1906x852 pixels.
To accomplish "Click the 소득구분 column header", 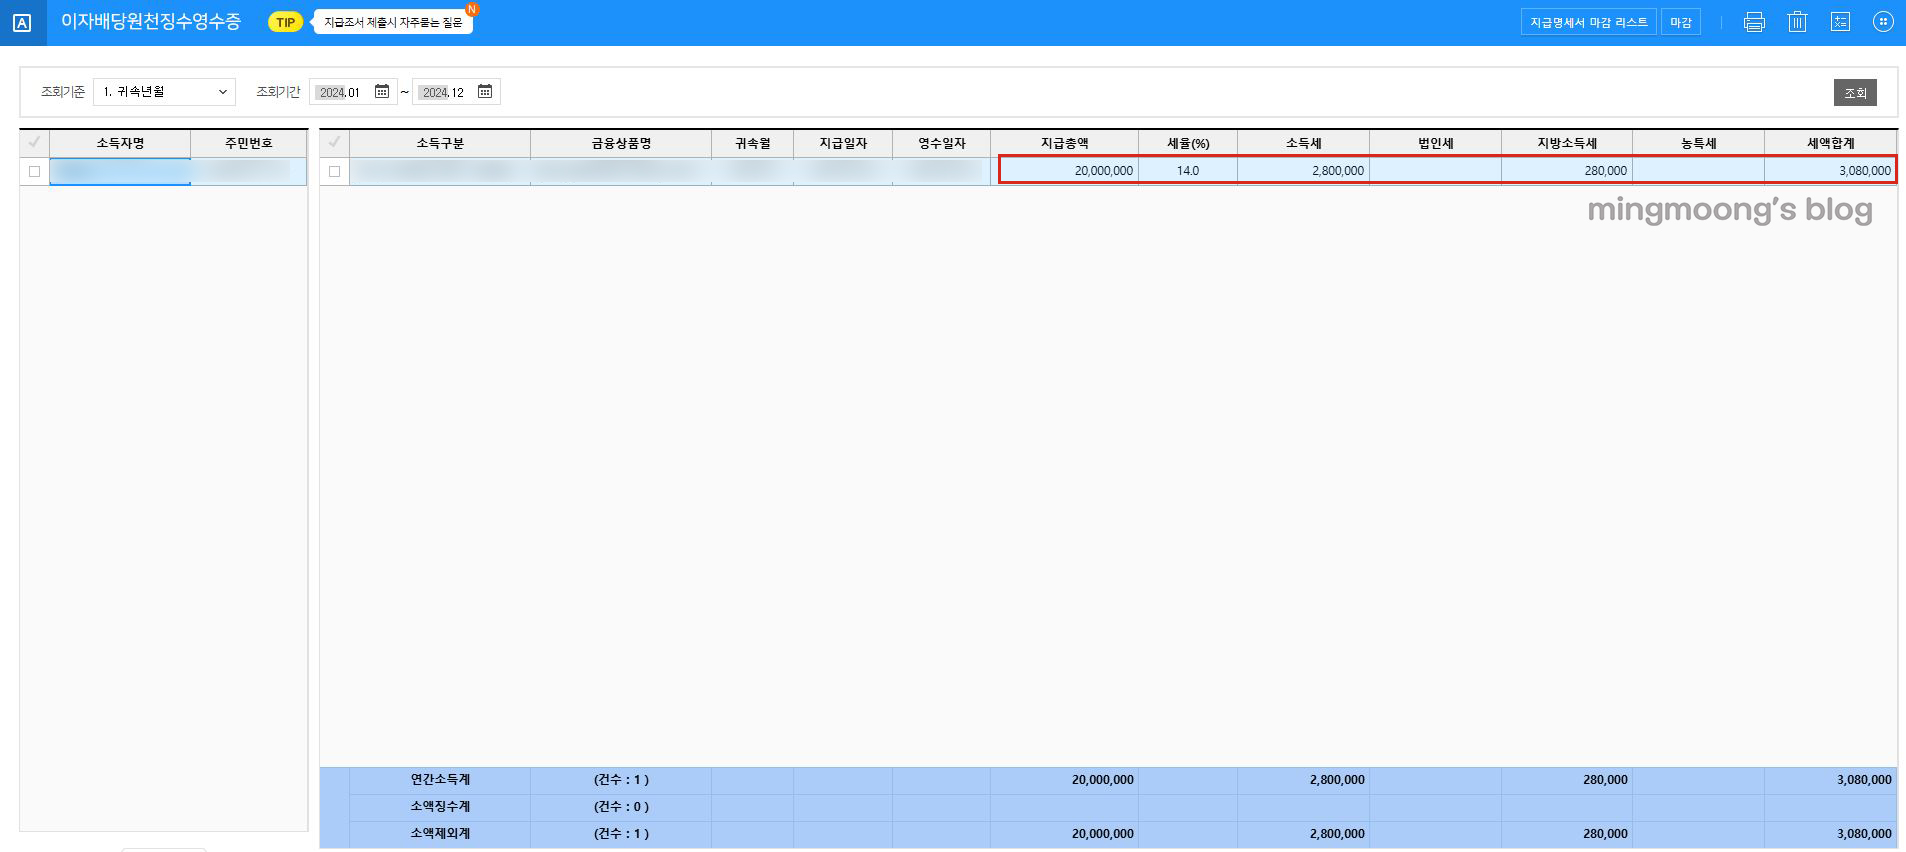I will coord(440,143).
